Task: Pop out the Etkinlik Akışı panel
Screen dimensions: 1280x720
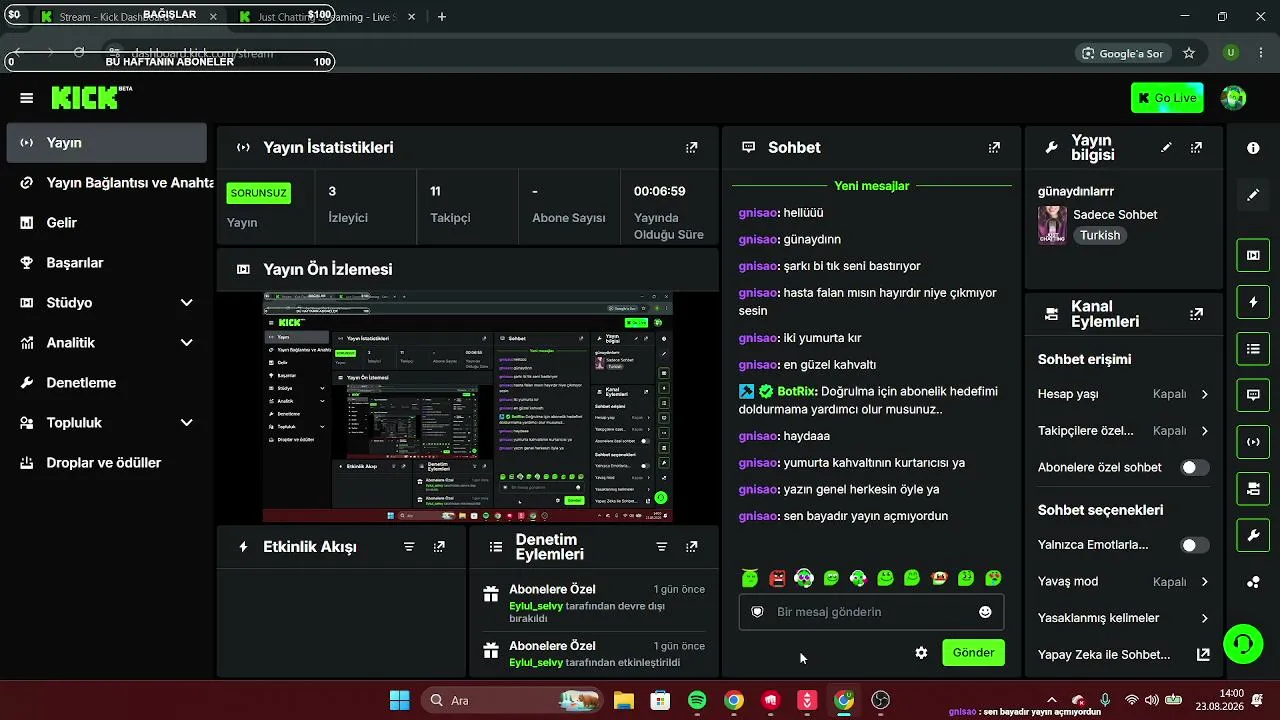Action: (x=439, y=547)
